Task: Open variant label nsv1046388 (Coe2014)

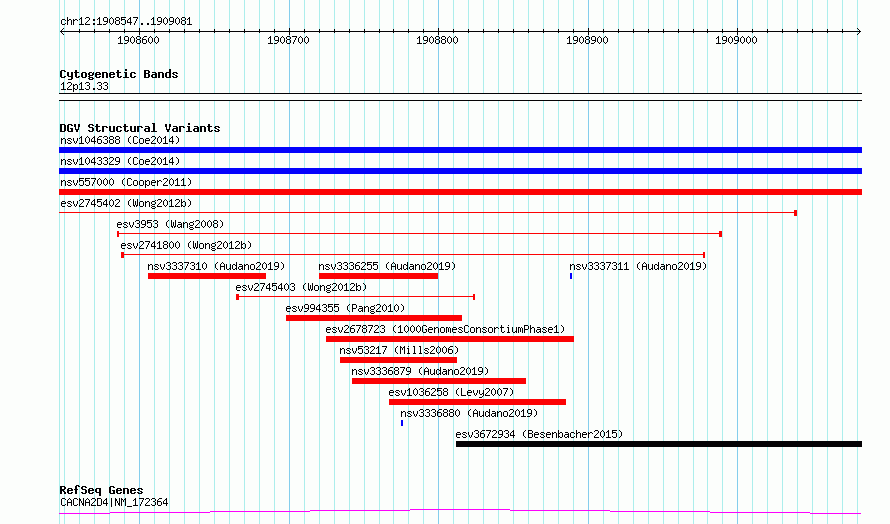Action: 120,140
